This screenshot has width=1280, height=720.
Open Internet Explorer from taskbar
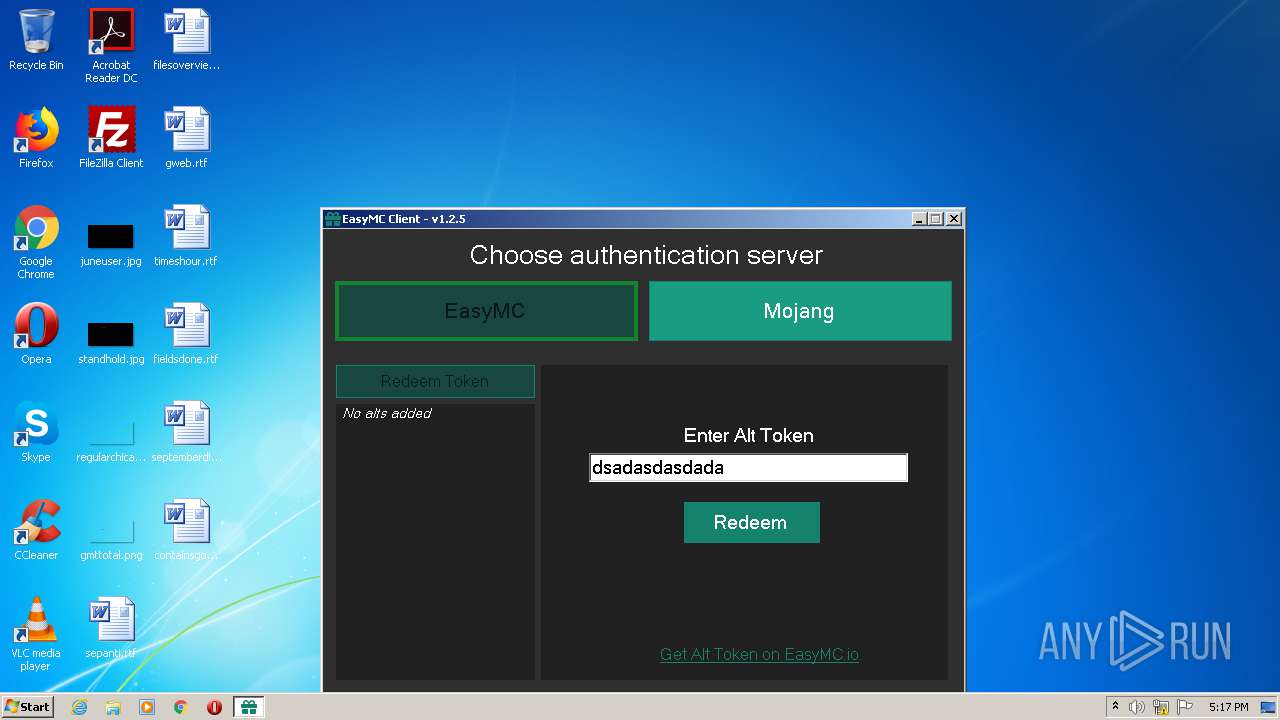(79, 707)
